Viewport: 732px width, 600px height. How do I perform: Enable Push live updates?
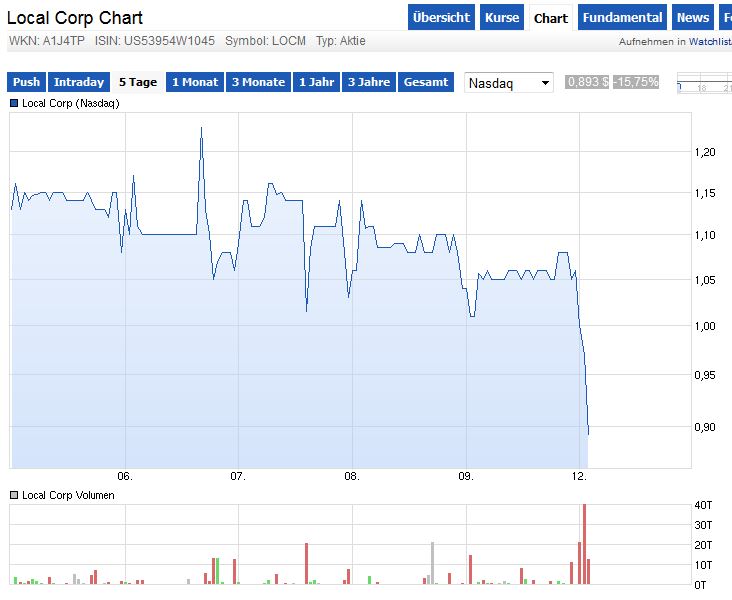[27, 82]
